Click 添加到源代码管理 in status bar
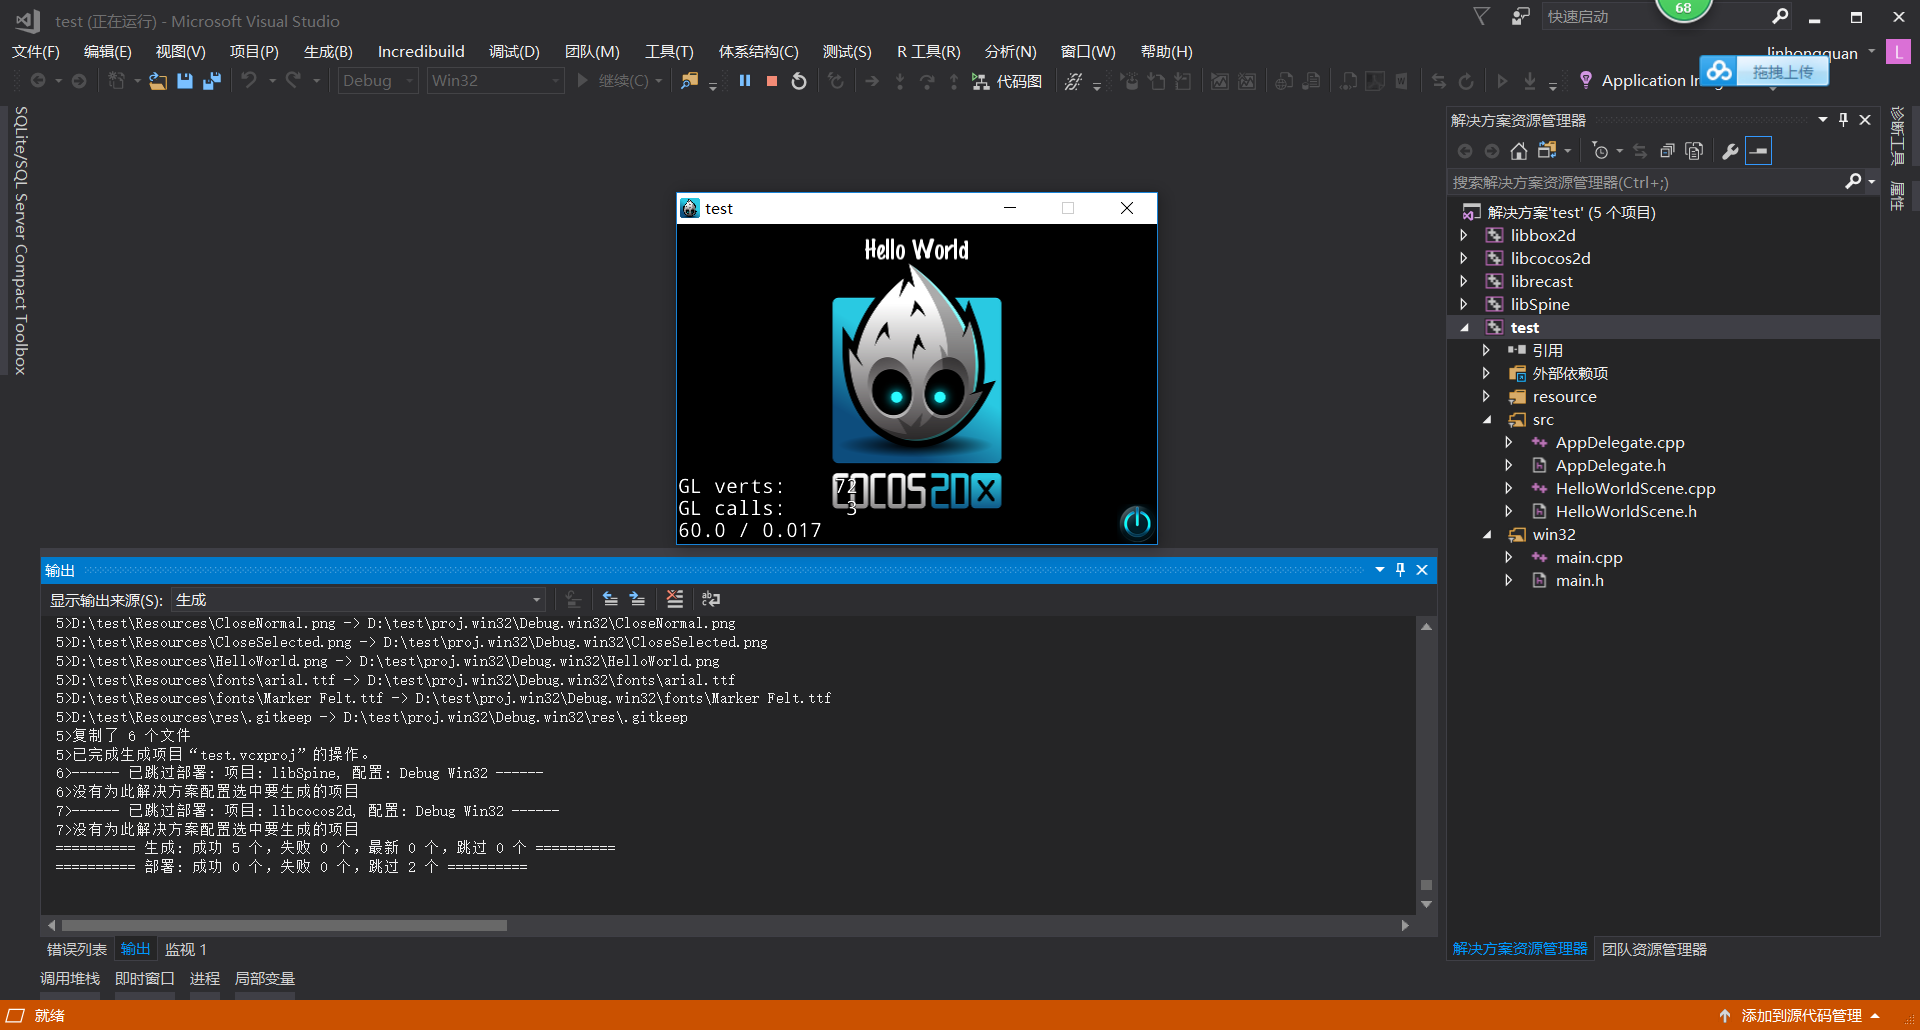The width and height of the screenshot is (1920, 1030). point(1801,1015)
